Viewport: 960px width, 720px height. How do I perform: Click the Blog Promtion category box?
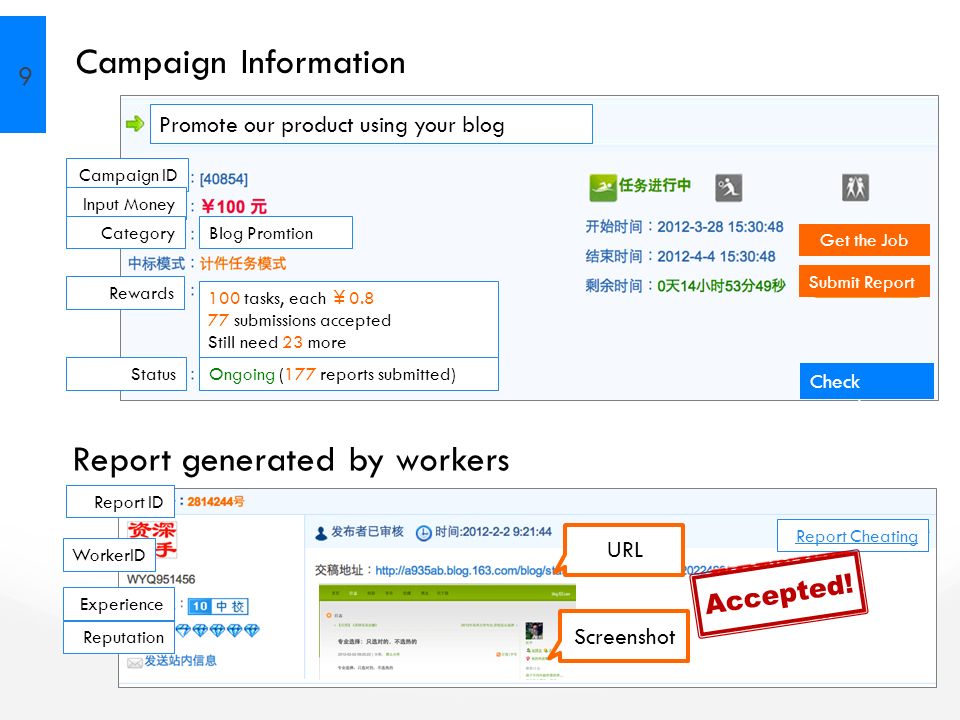(276, 233)
